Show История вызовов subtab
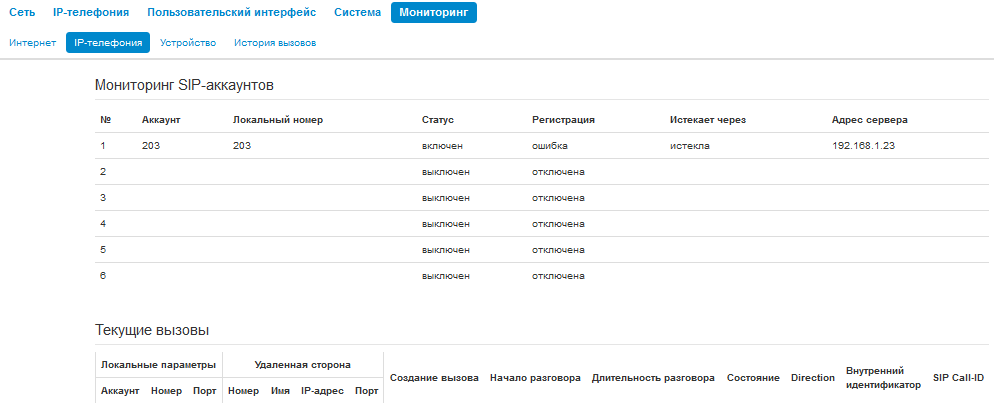 point(275,43)
